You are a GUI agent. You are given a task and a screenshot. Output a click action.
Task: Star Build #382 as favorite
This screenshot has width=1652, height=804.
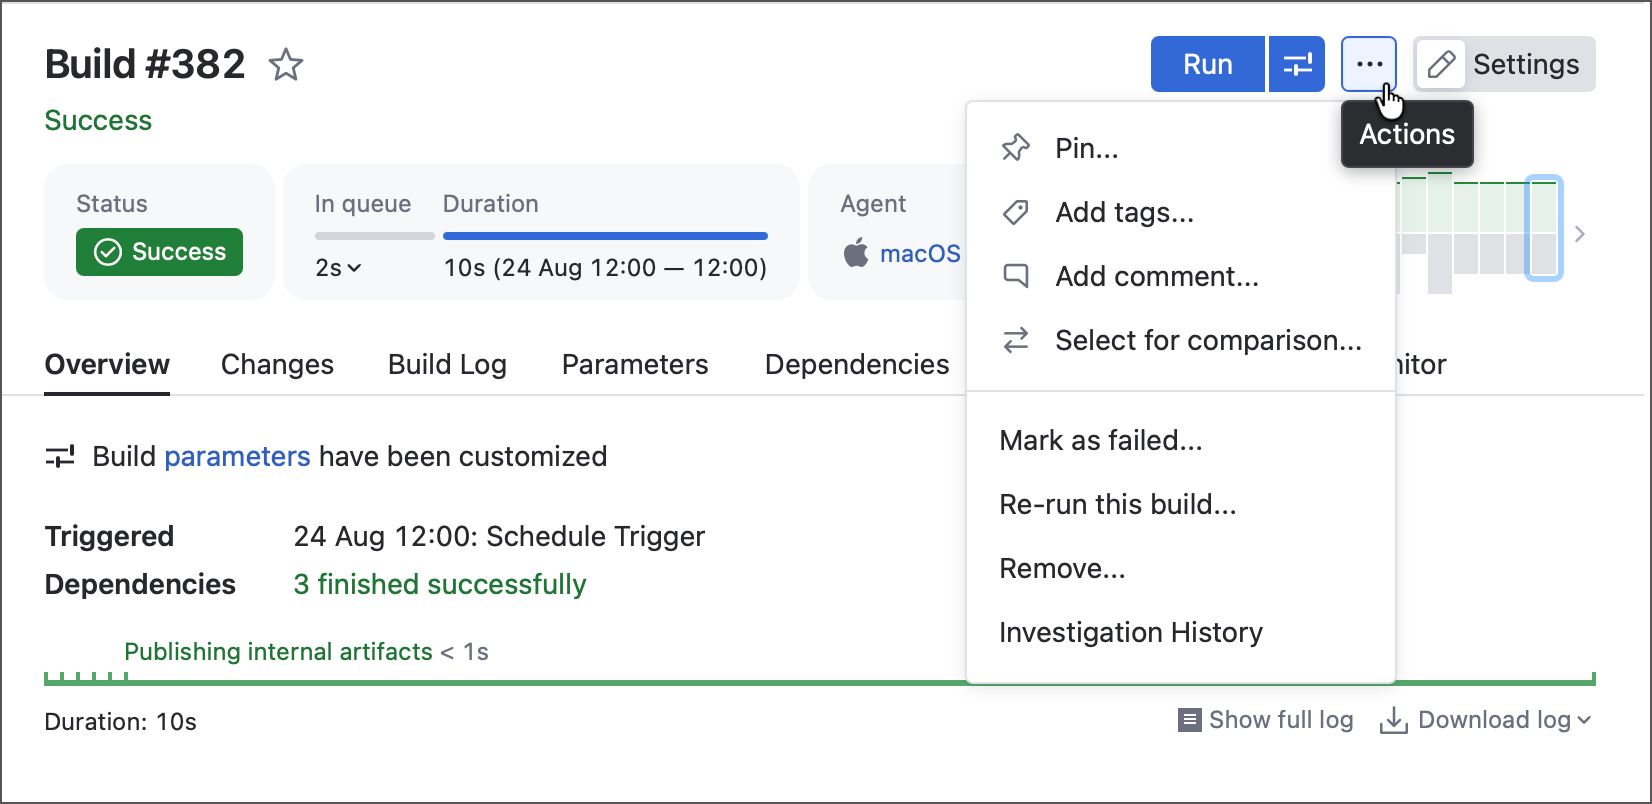click(286, 65)
